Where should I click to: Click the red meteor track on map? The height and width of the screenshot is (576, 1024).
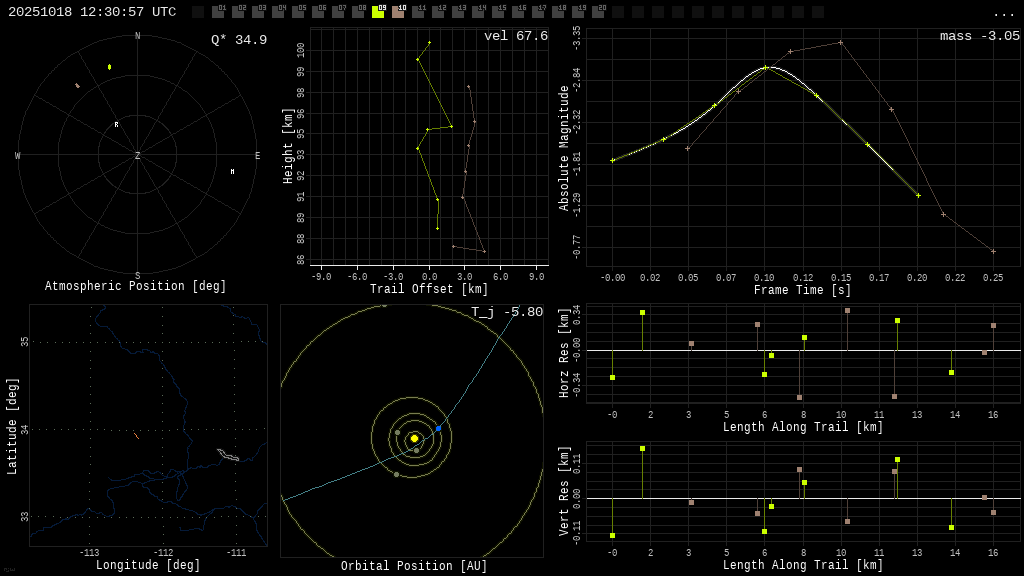pos(136,436)
